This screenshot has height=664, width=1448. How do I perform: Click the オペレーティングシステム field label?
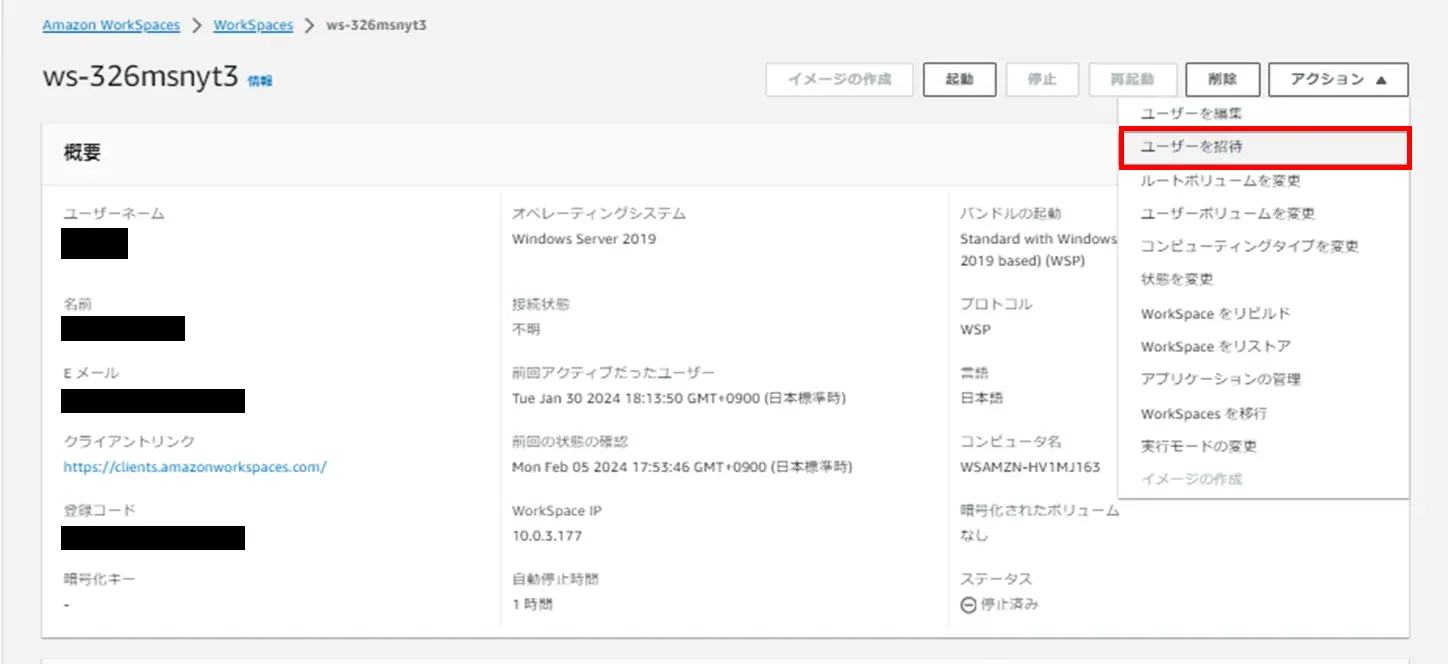pos(599,213)
